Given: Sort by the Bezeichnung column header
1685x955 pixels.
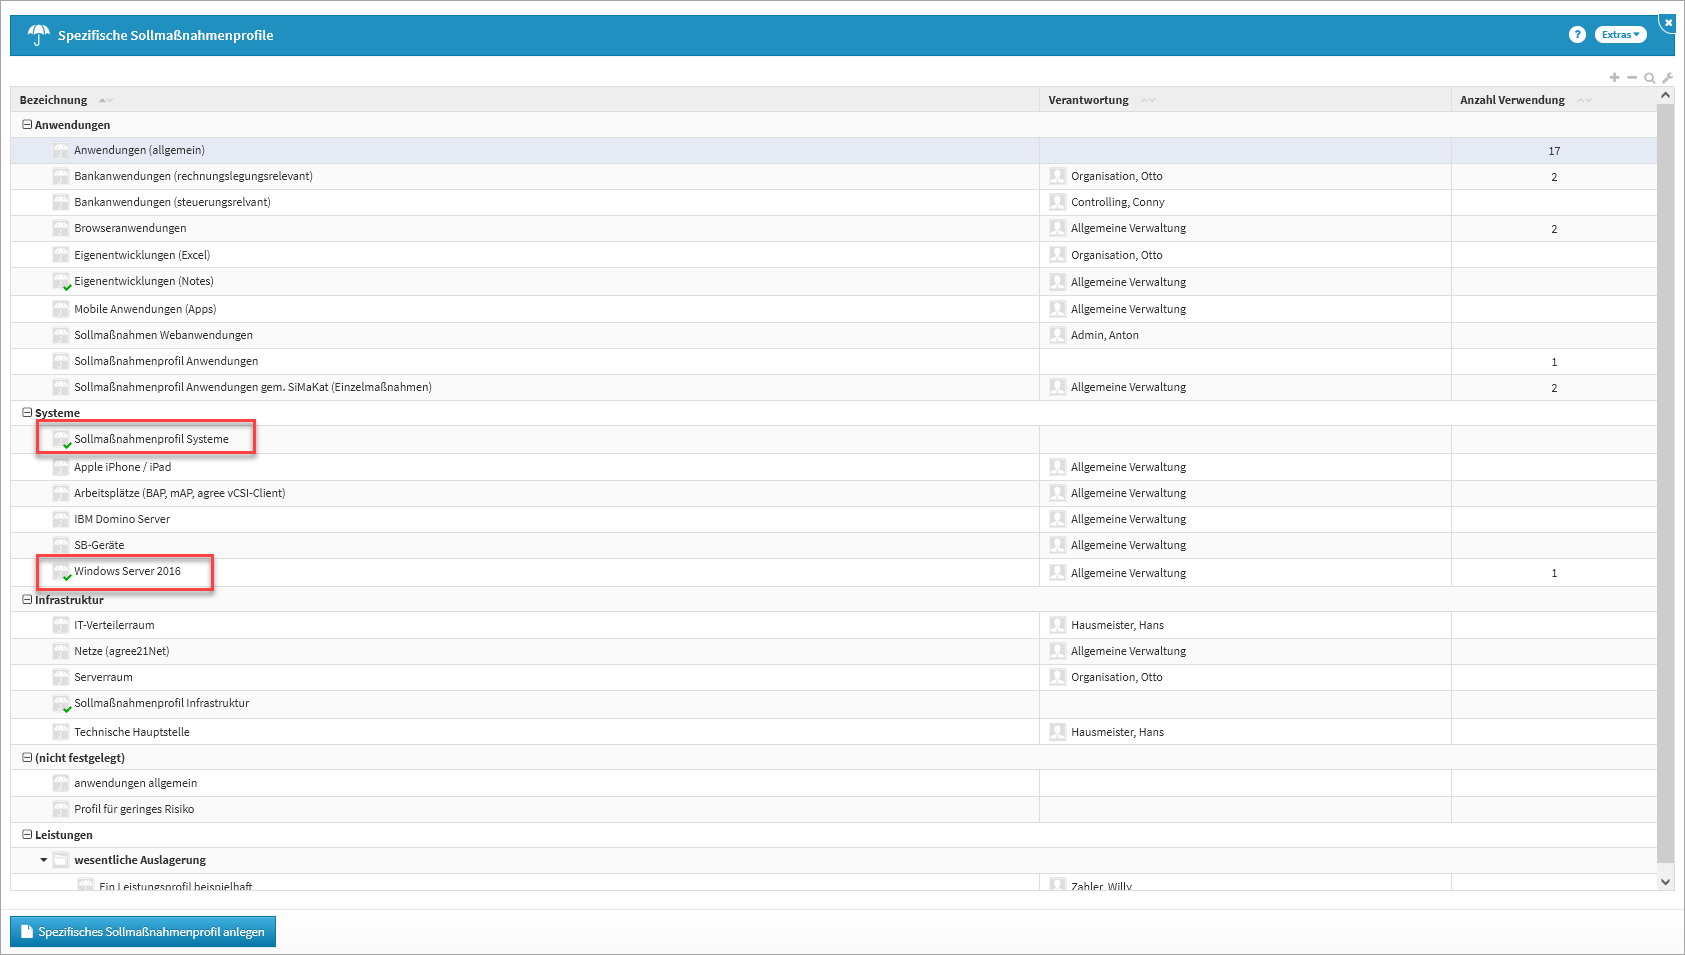Looking at the screenshot, I should point(54,100).
